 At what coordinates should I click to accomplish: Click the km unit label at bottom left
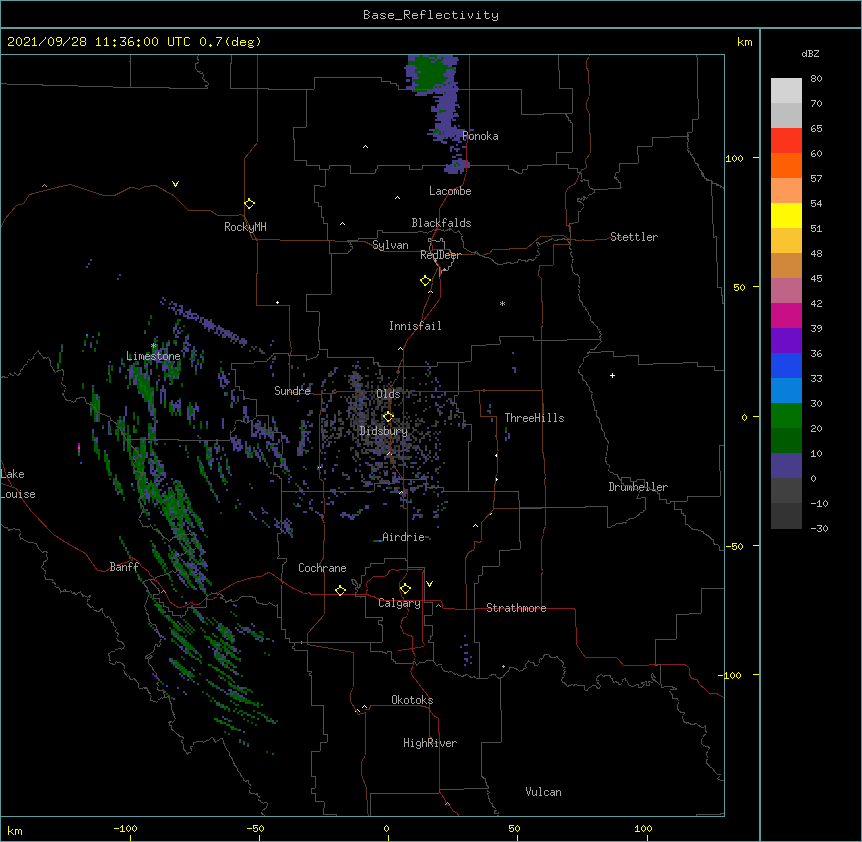pos(15,831)
